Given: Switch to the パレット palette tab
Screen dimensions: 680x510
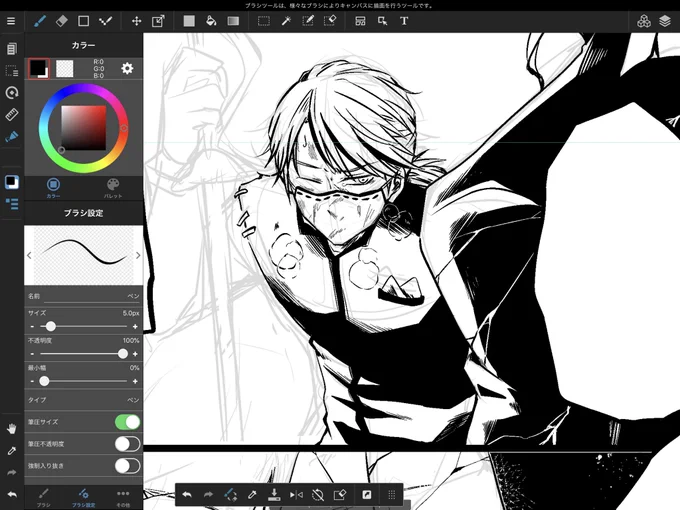Looking at the screenshot, I should 113,188.
